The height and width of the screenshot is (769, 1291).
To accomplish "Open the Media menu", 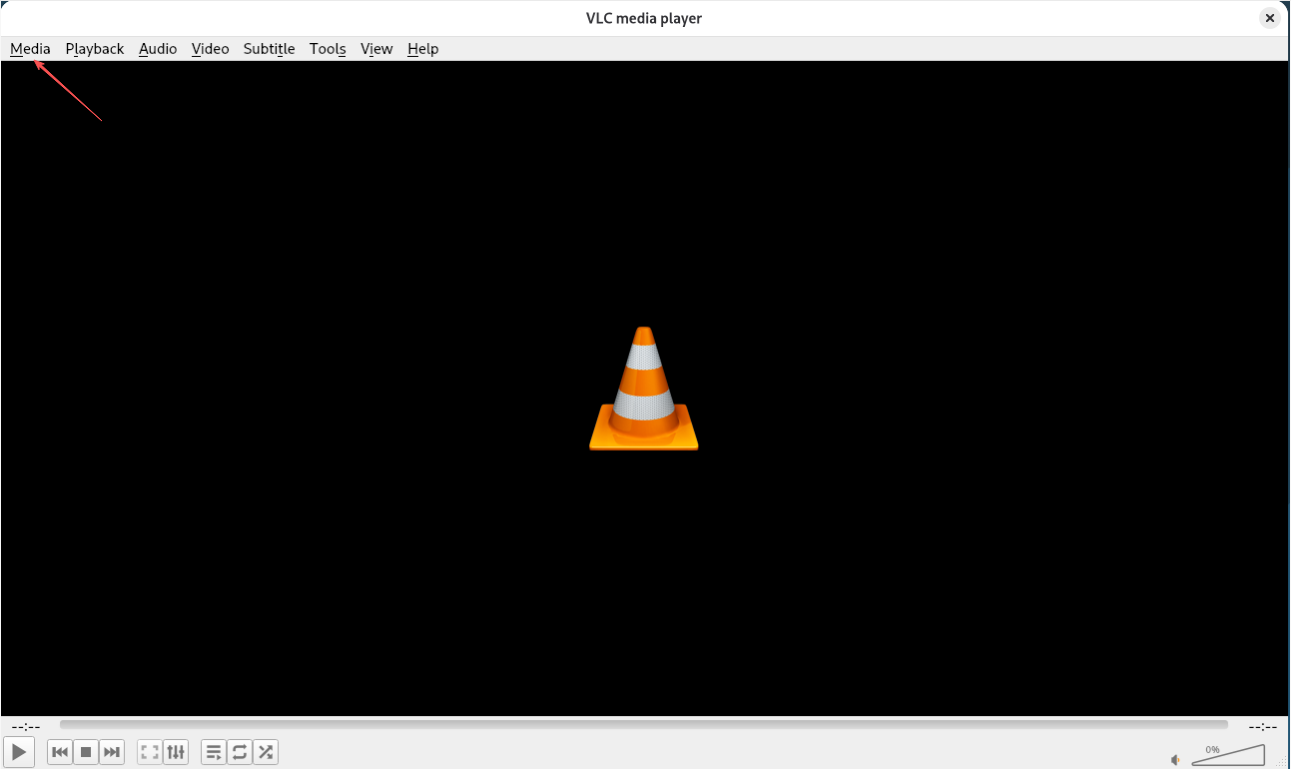I will click(x=30, y=49).
